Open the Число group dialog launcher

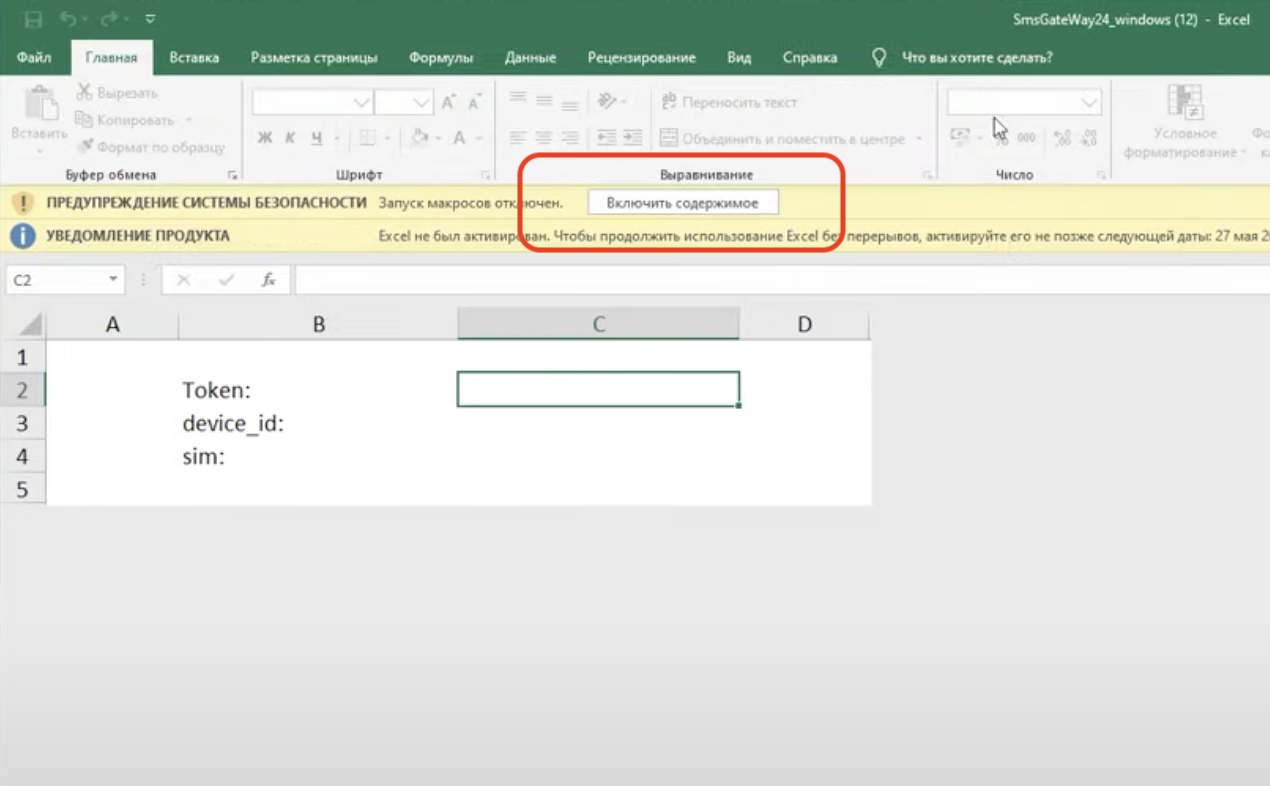tap(1101, 175)
